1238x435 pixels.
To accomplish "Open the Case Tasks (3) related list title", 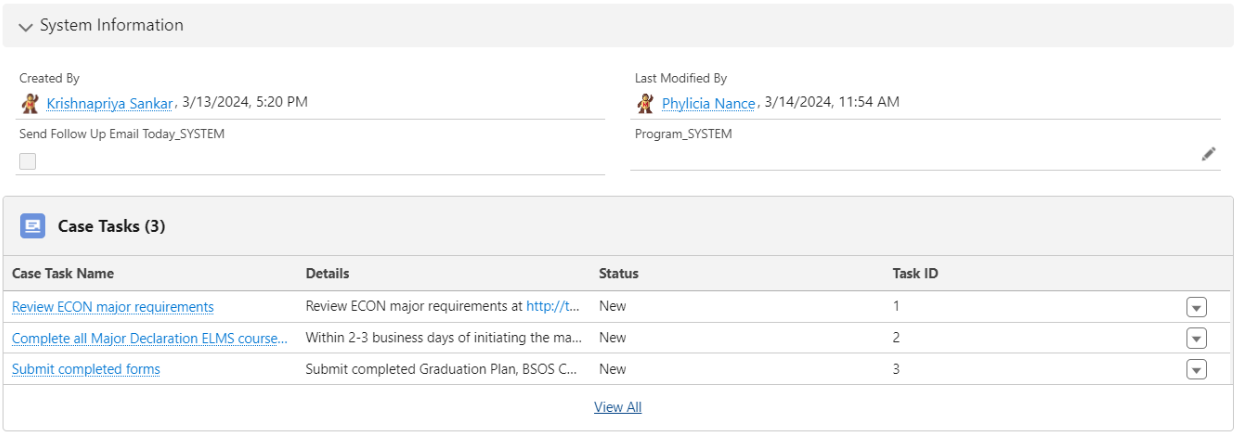I will (x=111, y=227).
